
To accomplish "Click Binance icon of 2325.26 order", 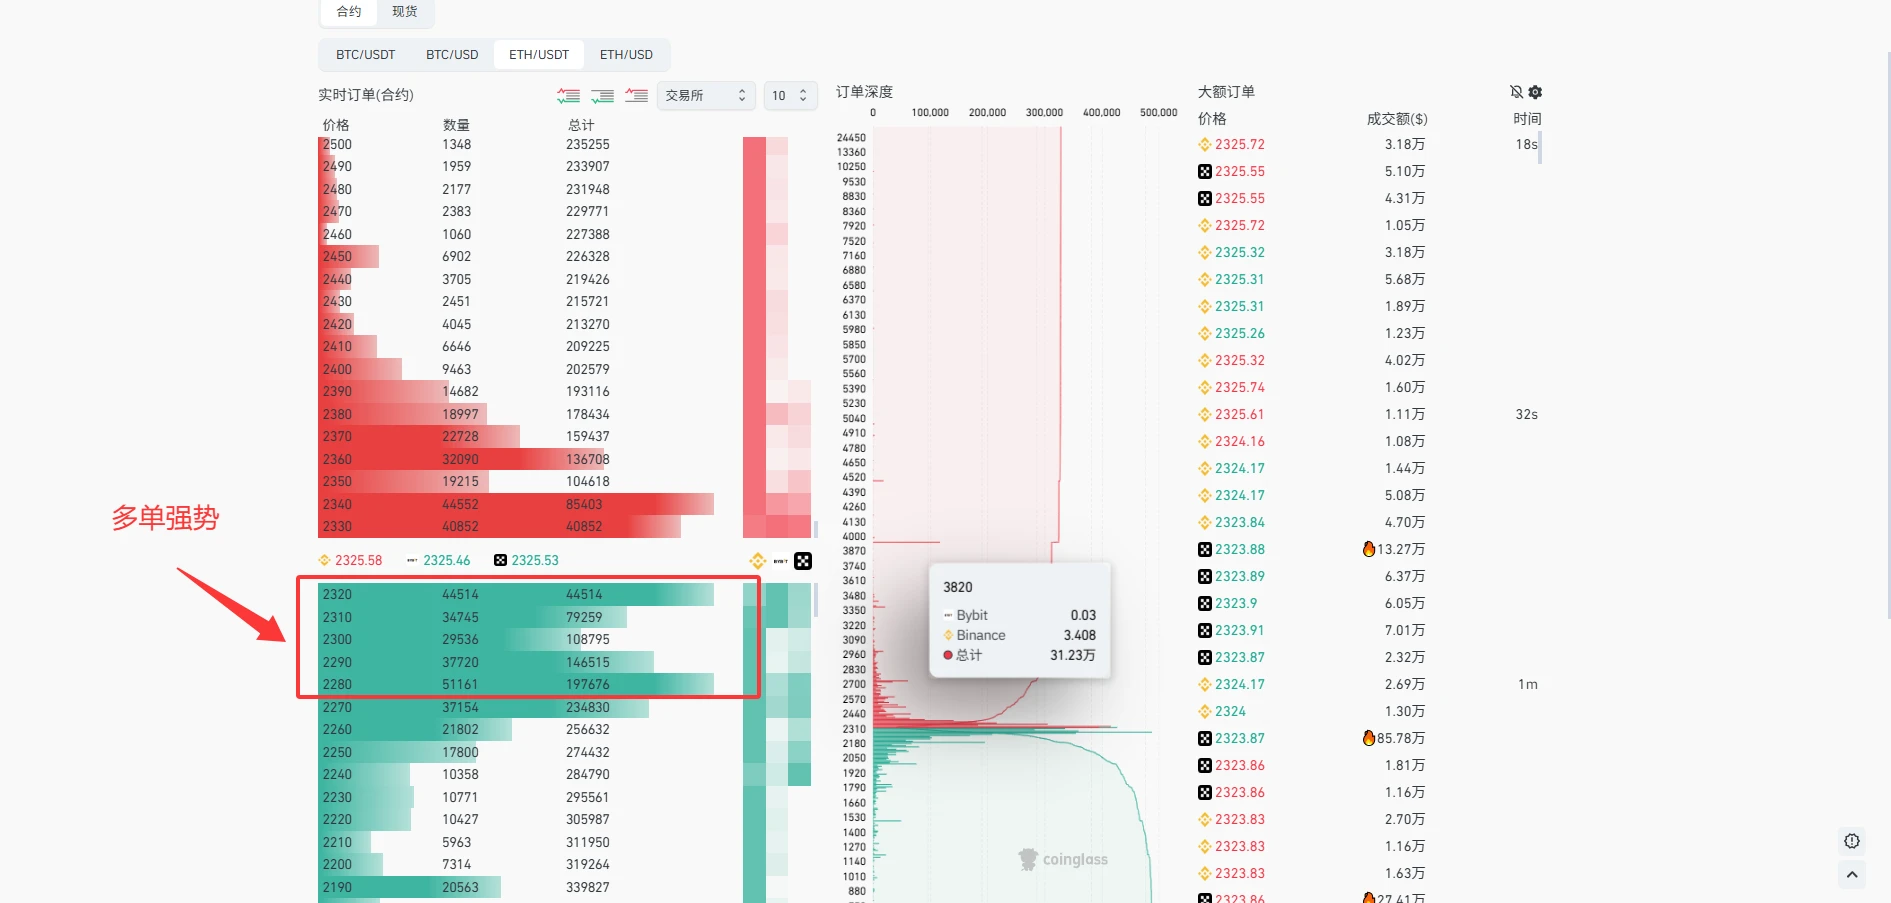I will pyautogui.click(x=1205, y=334).
